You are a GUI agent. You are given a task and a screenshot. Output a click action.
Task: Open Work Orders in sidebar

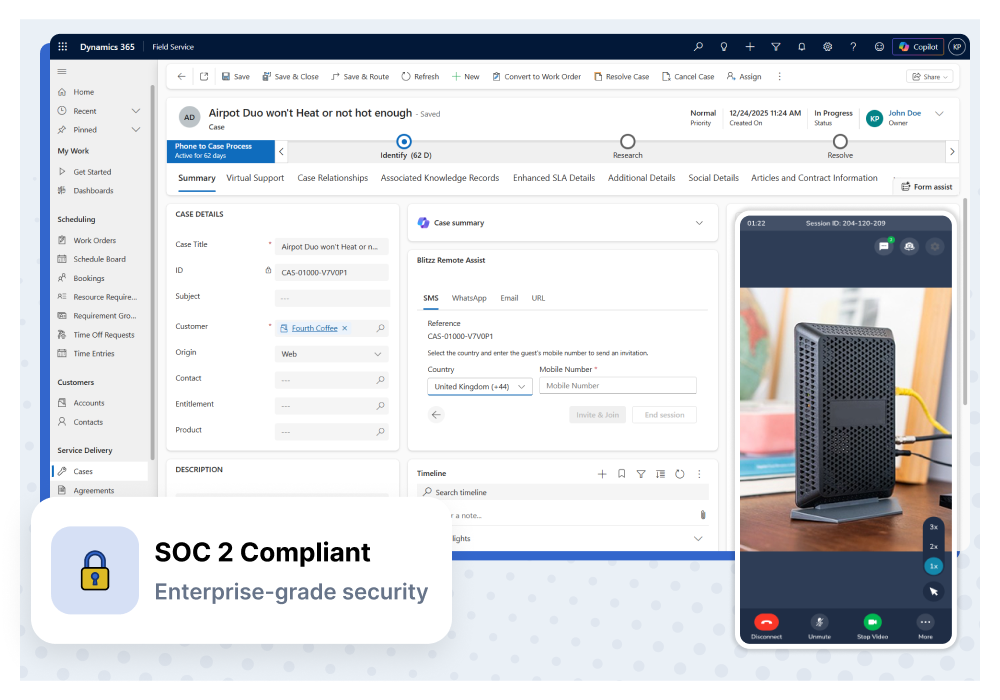click(94, 240)
